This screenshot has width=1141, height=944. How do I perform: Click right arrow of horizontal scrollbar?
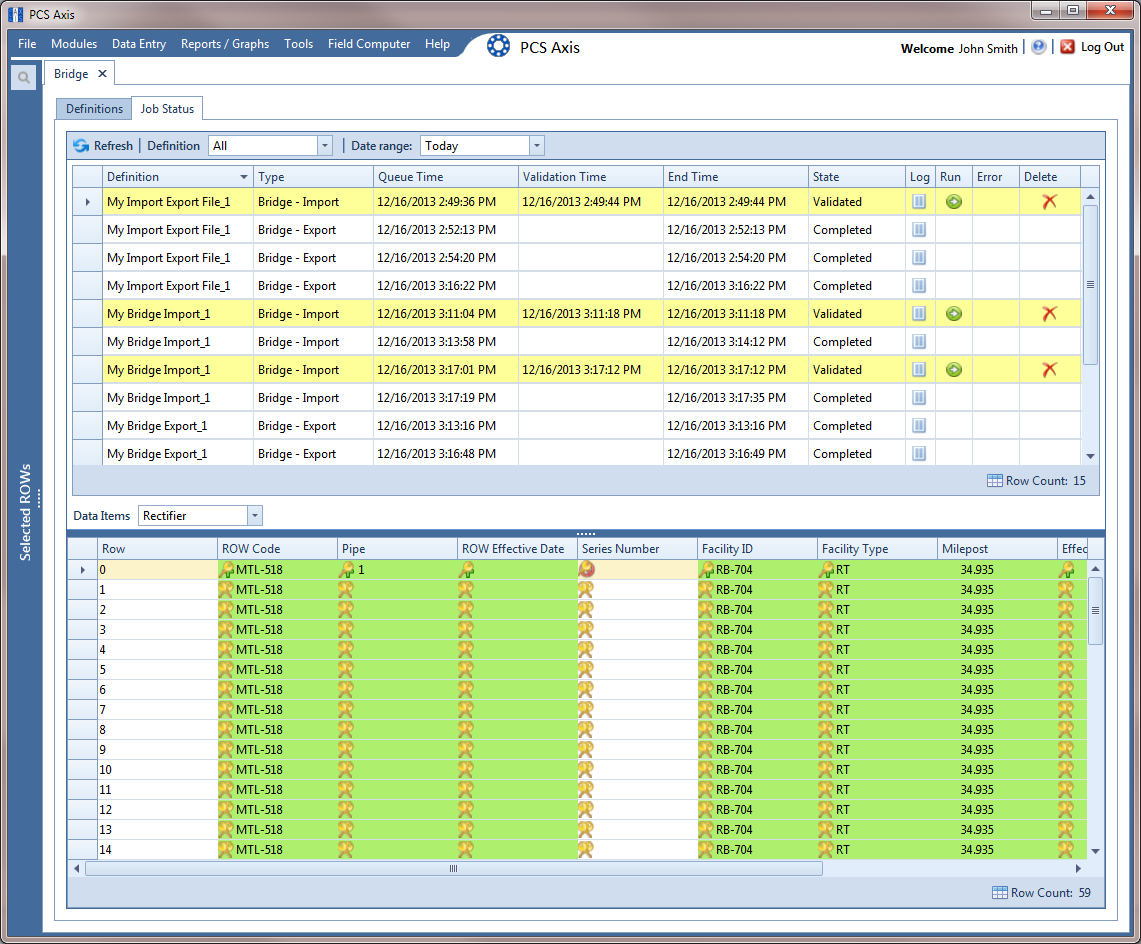1078,868
